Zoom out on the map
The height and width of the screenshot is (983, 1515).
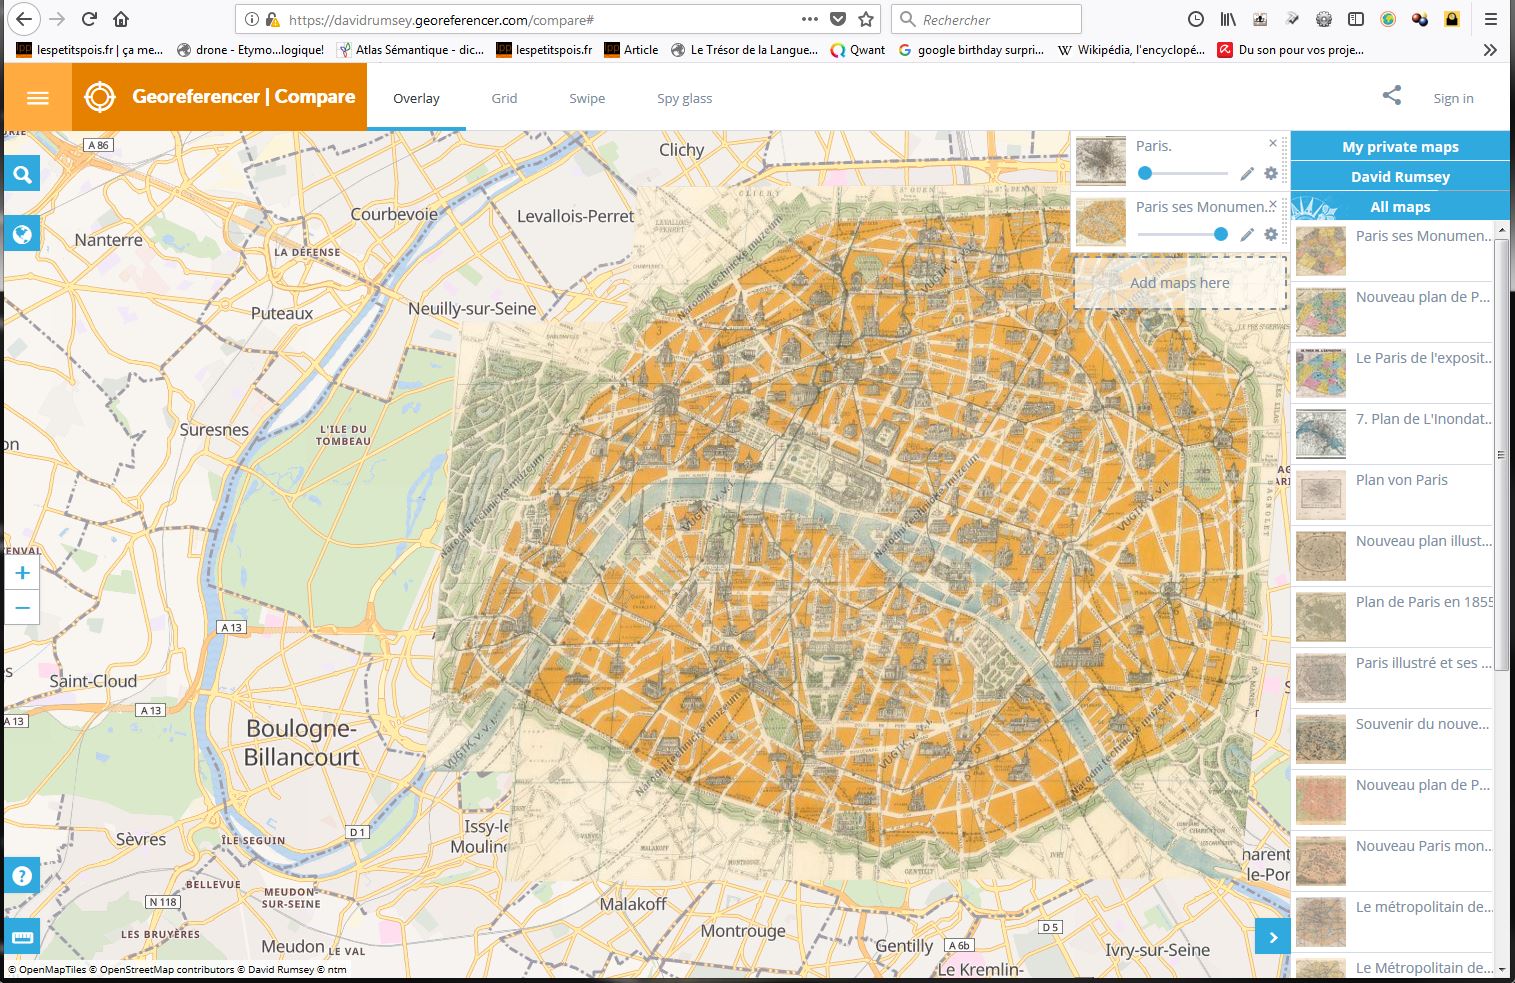[22, 607]
